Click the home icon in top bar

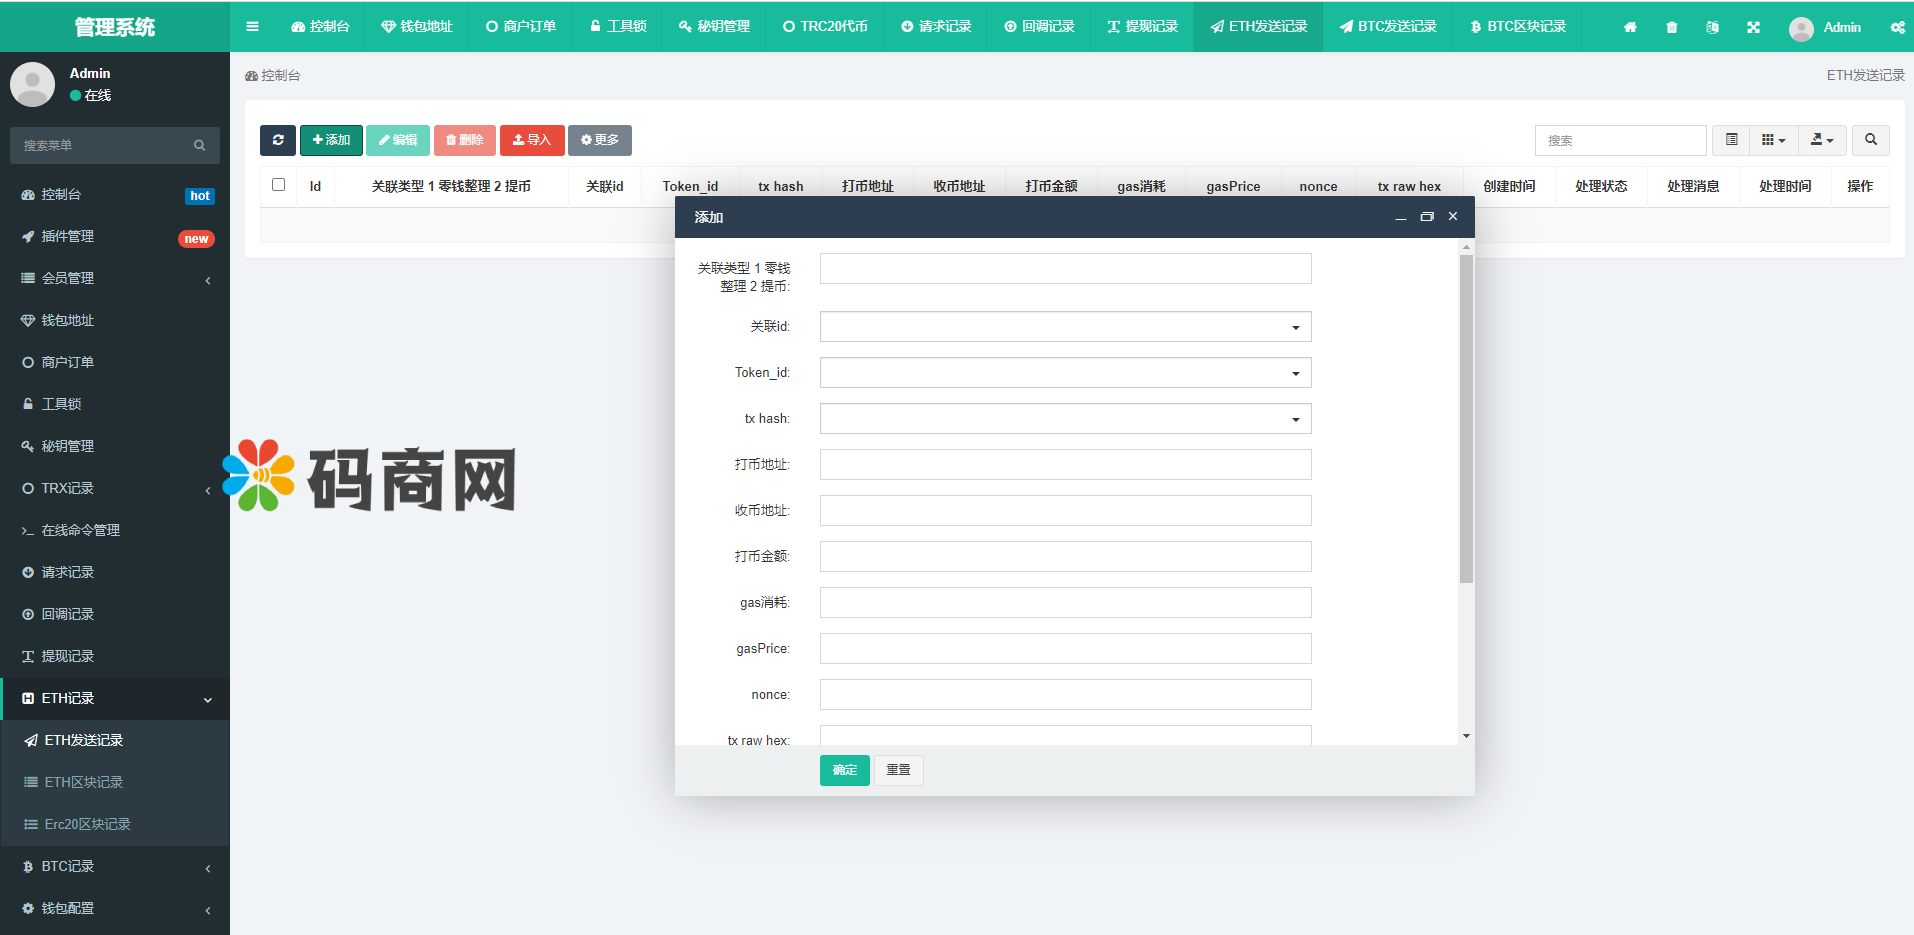coord(1630,27)
